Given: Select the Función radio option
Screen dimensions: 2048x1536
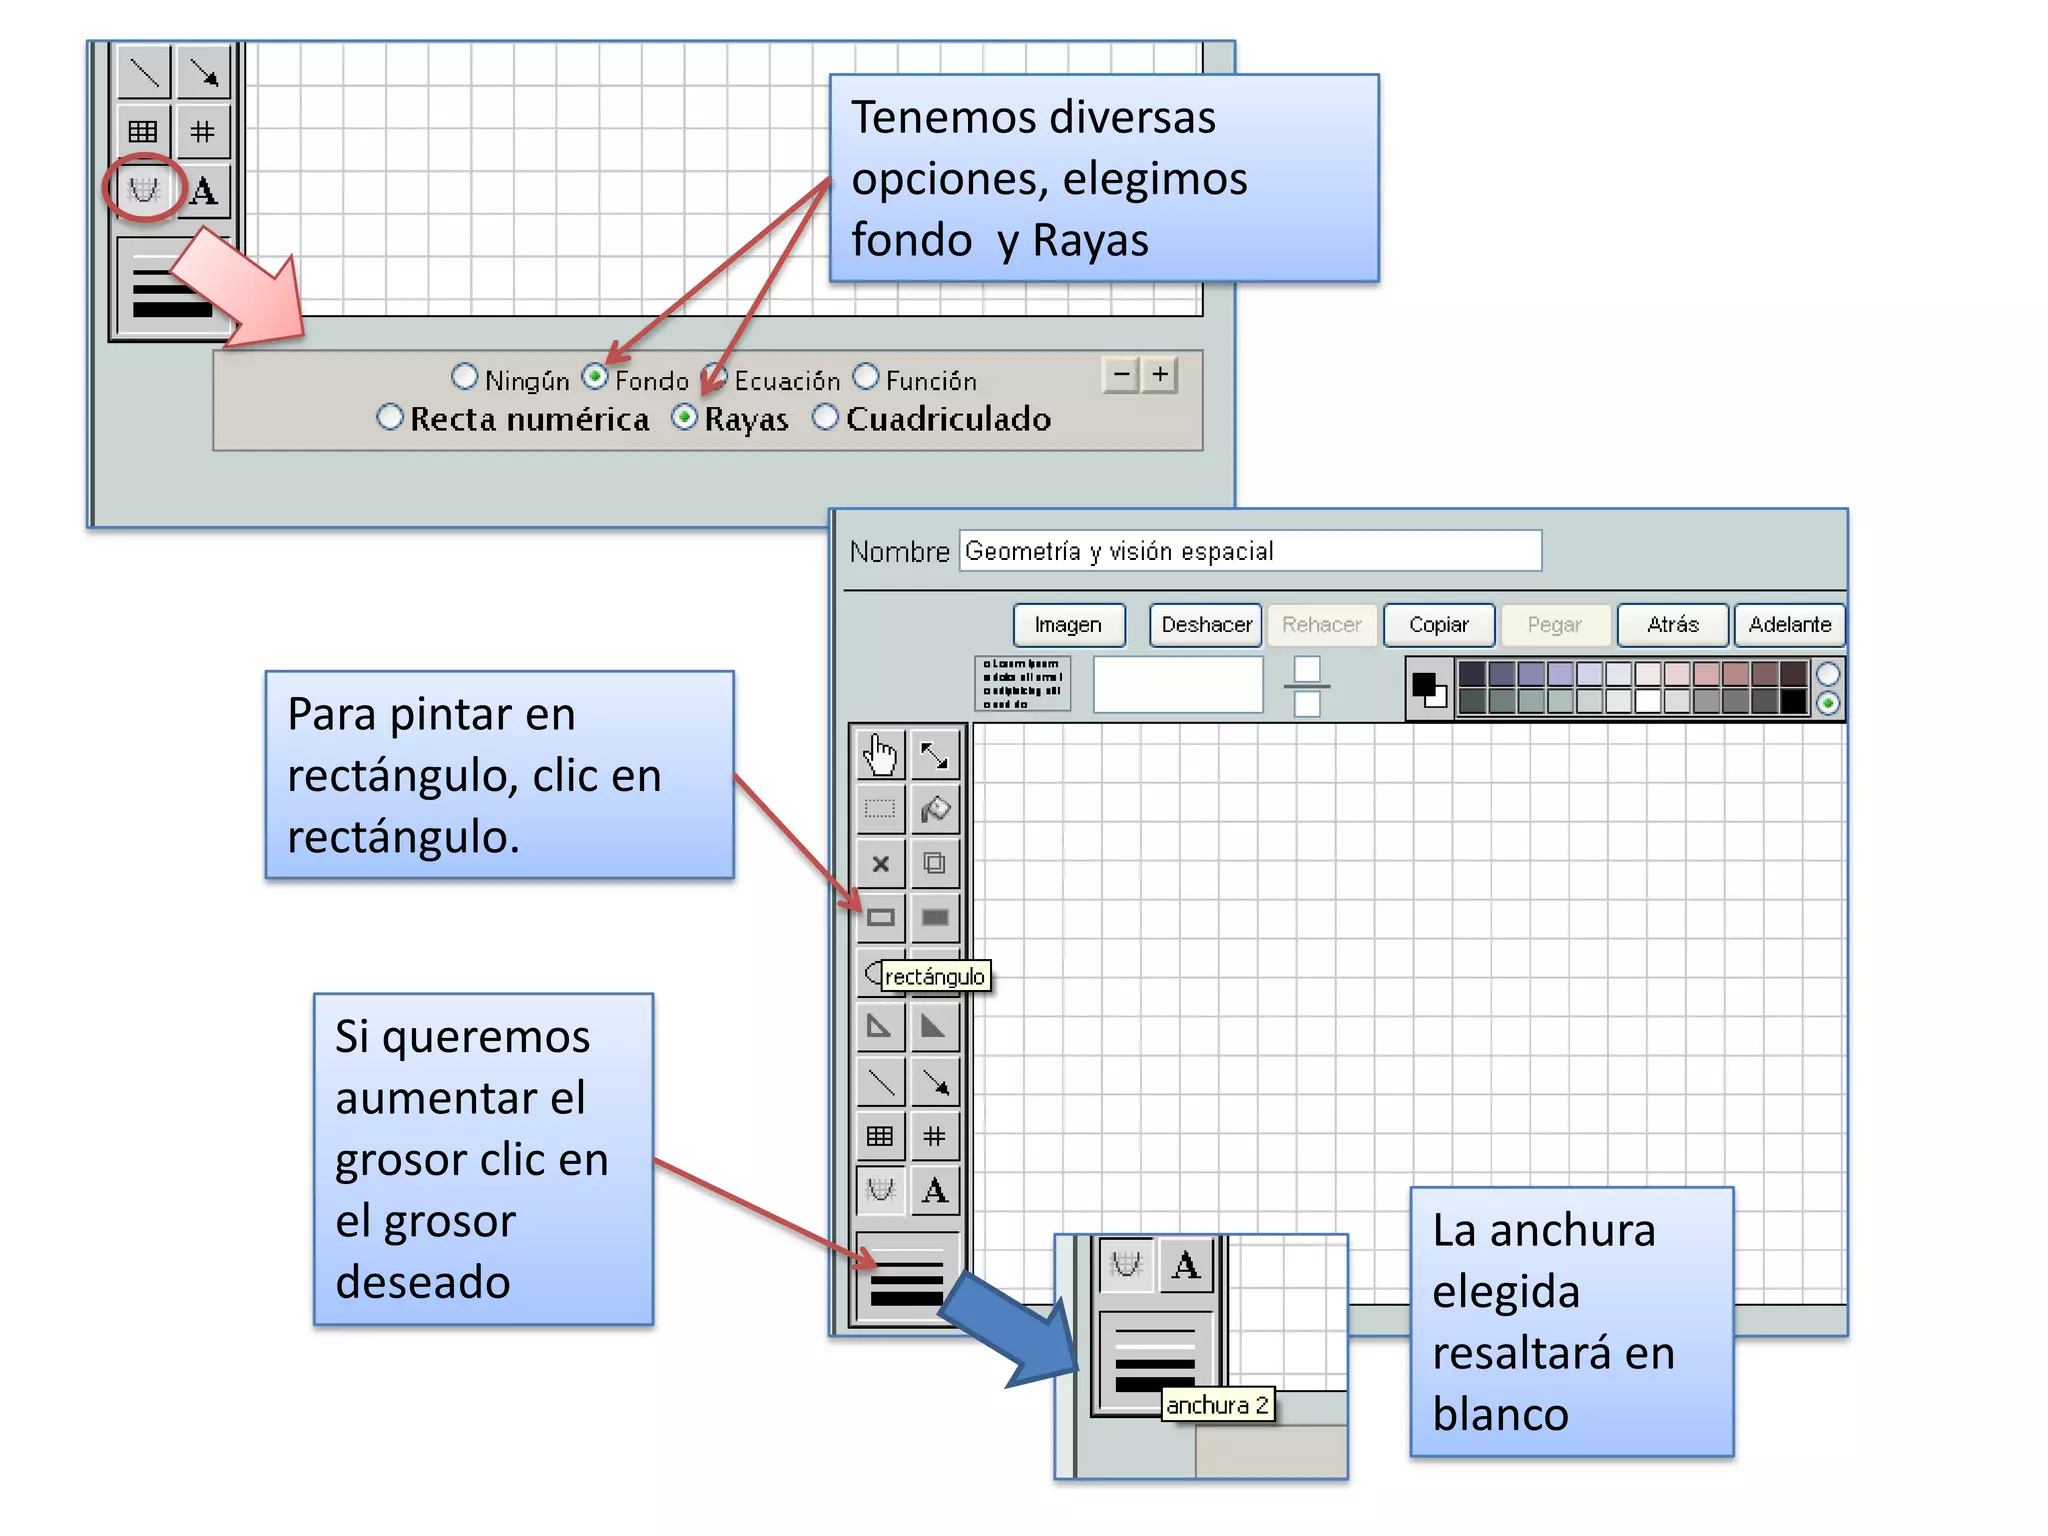Looking at the screenshot, I should point(866,377).
